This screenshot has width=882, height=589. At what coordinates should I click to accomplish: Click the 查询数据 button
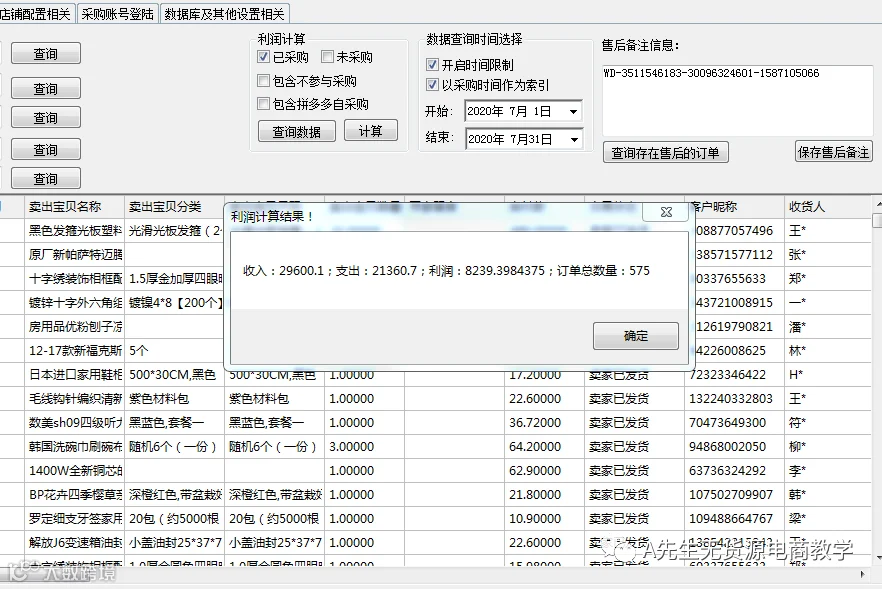pyautogui.click(x=296, y=132)
